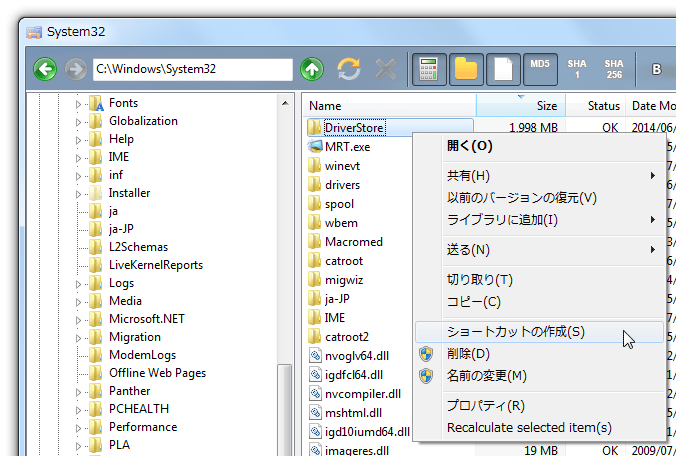
Task: Select the ModemLogs folder in tree
Action: tap(142, 355)
